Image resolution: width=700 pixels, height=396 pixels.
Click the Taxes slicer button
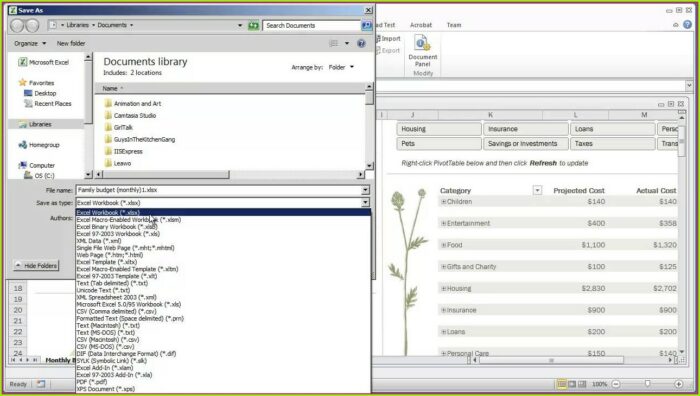click(x=612, y=144)
